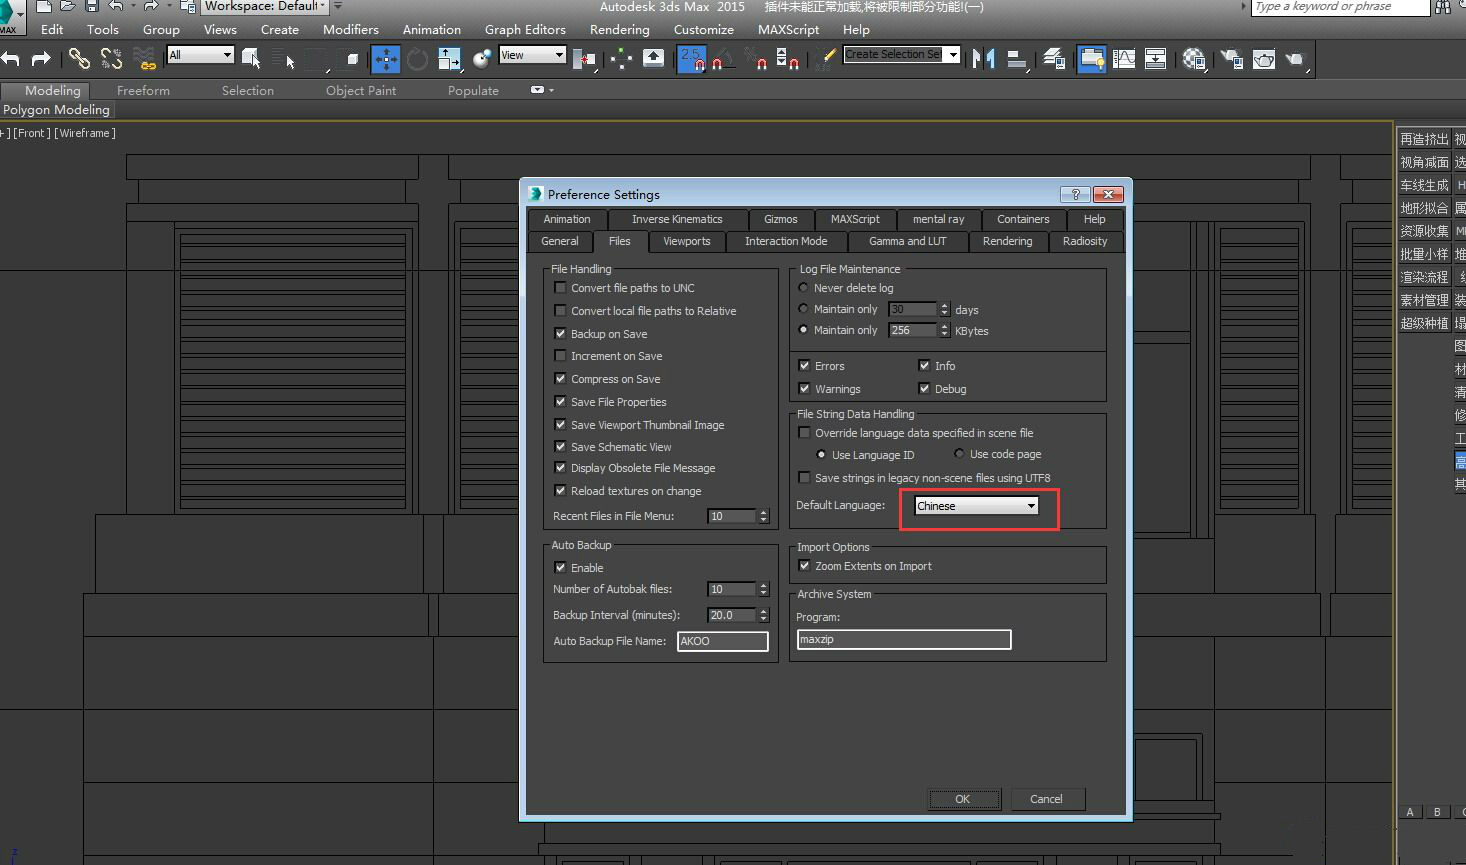1466x865 pixels.
Task: Click the 渲染流程 plugin button
Action: [1424, 277]
